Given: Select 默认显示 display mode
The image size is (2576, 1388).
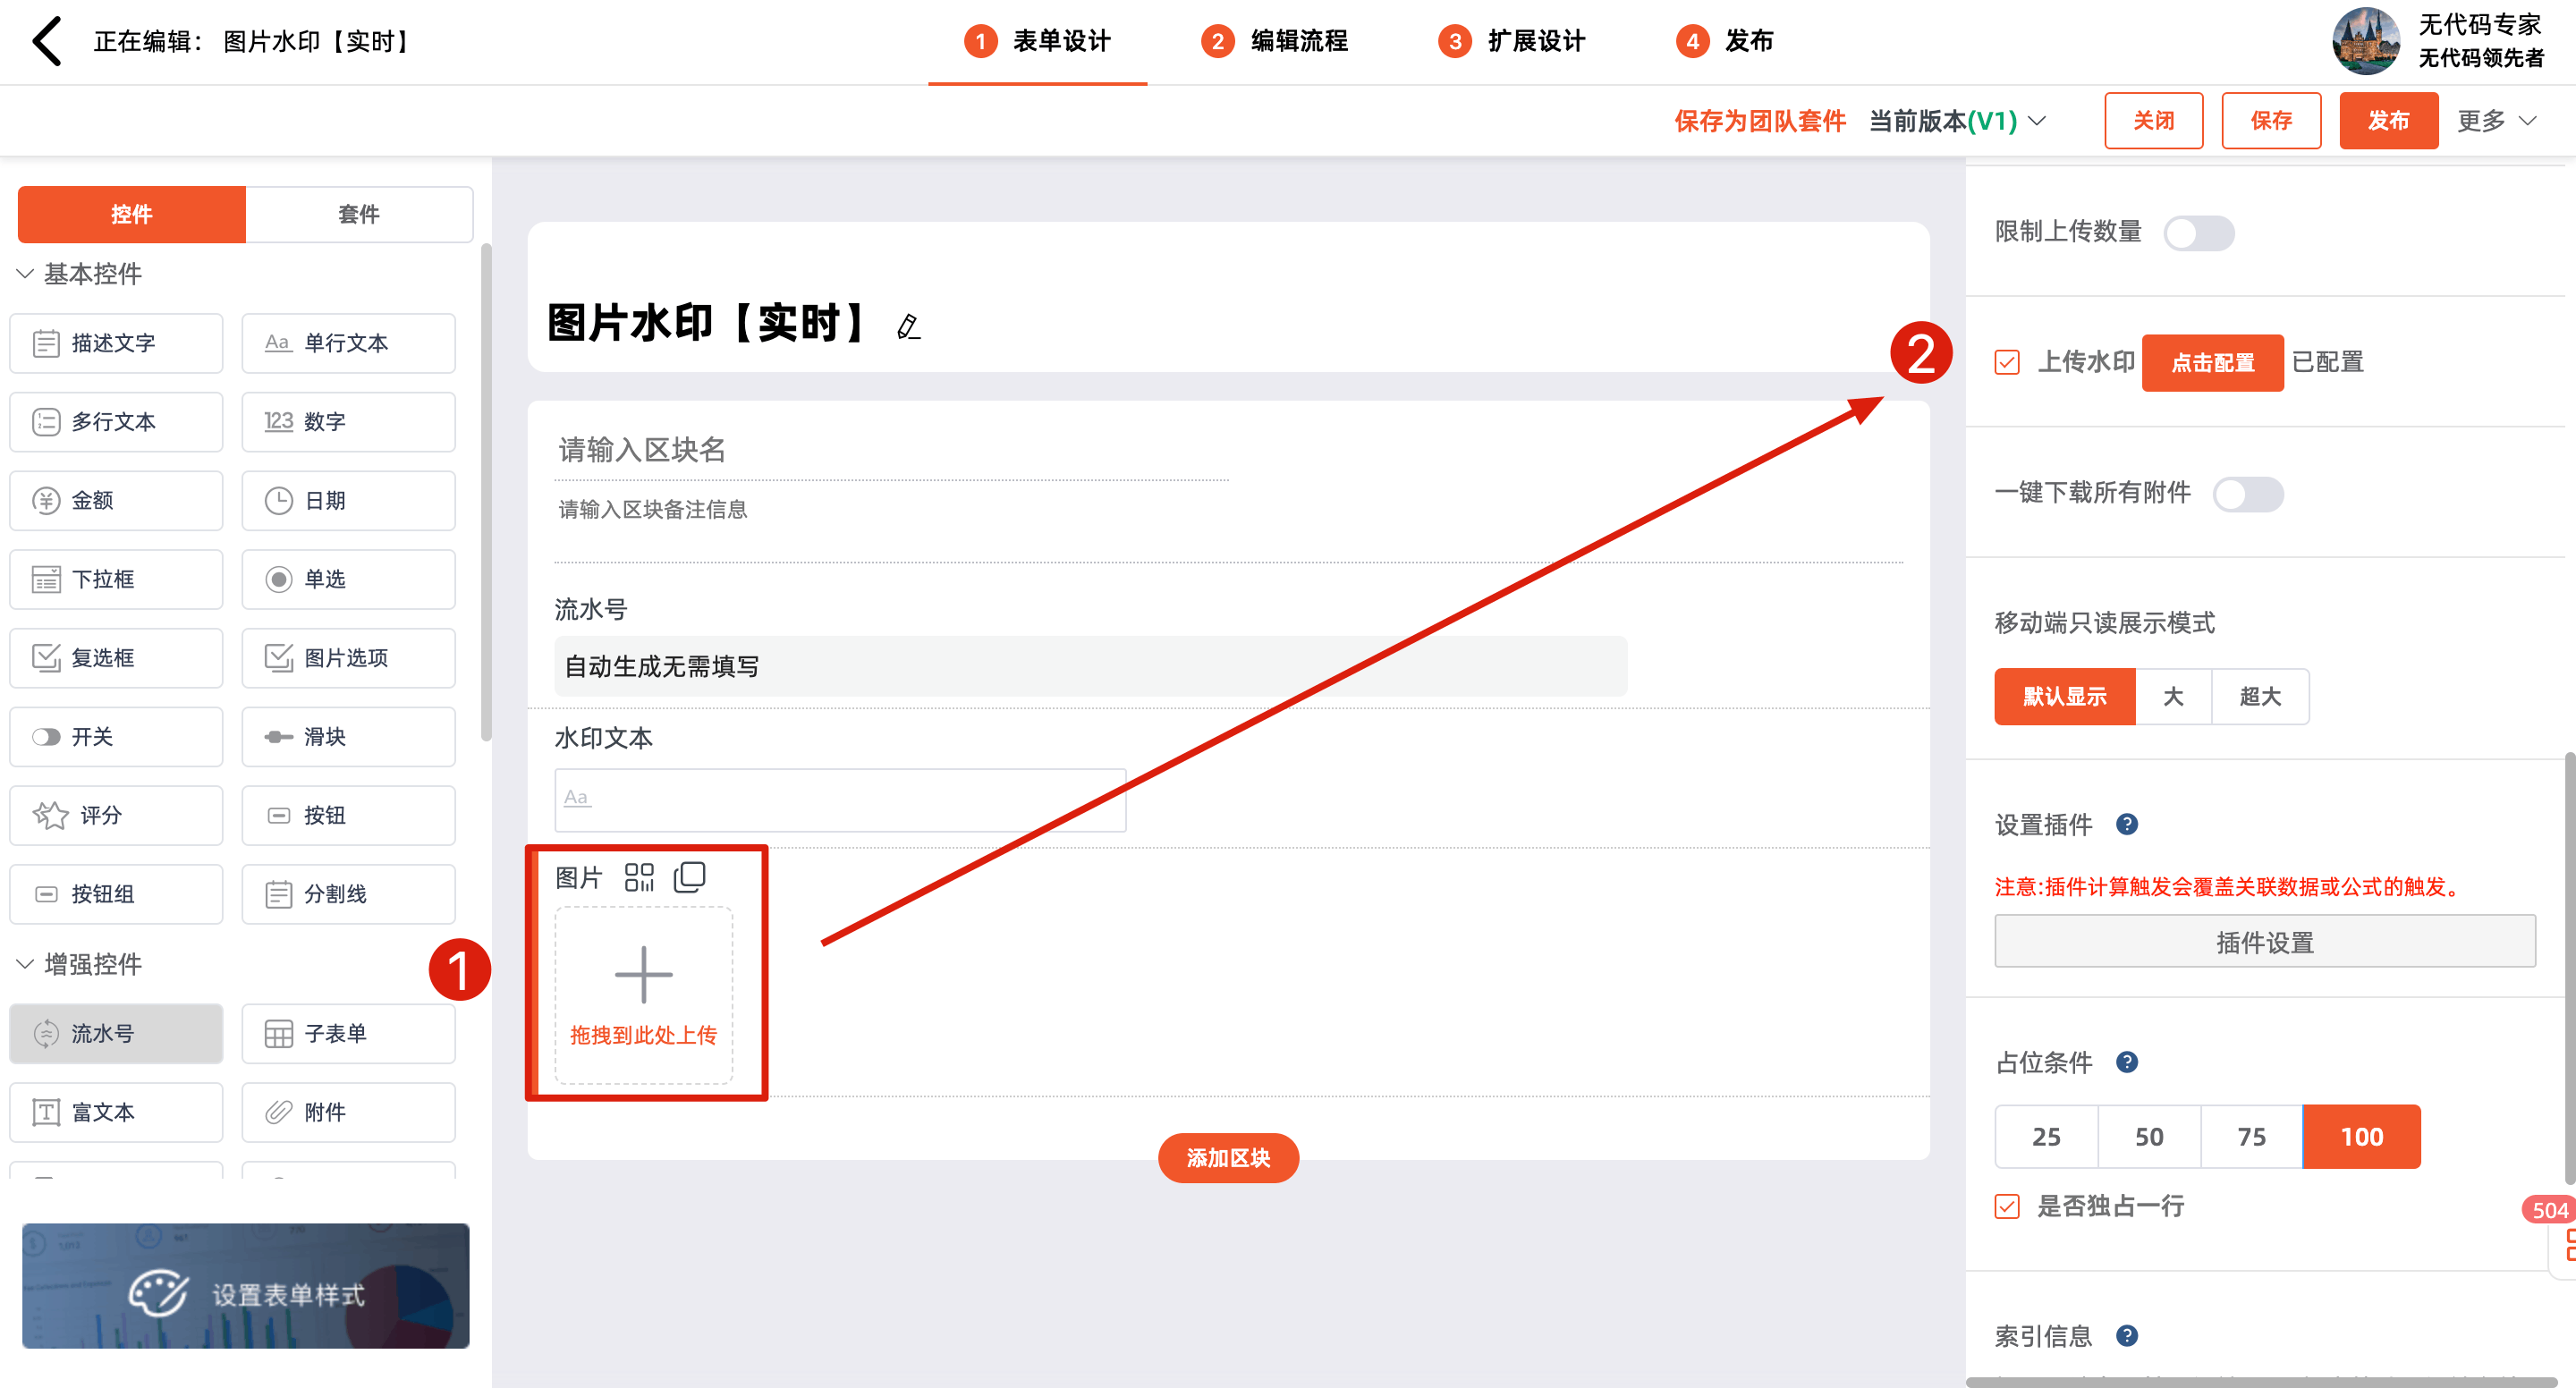Looking at the screenshot, I should (x=2064, y=697).
